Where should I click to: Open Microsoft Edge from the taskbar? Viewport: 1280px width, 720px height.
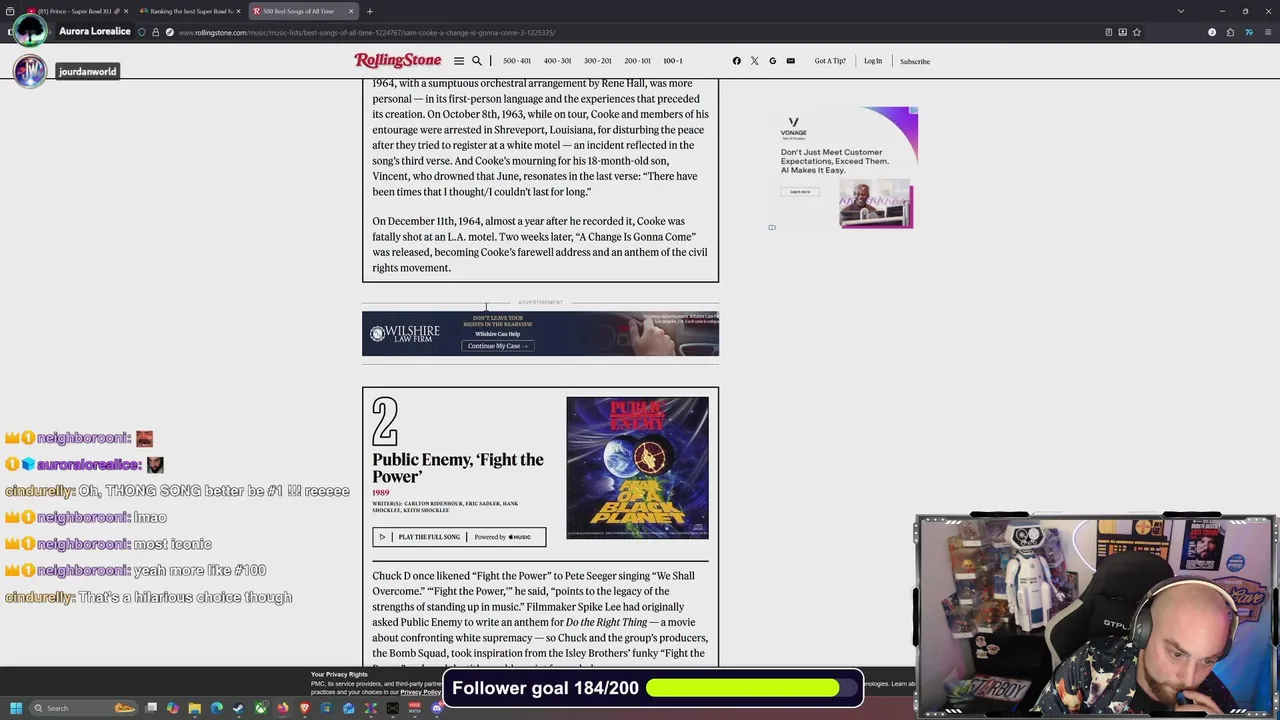[216, 708]
